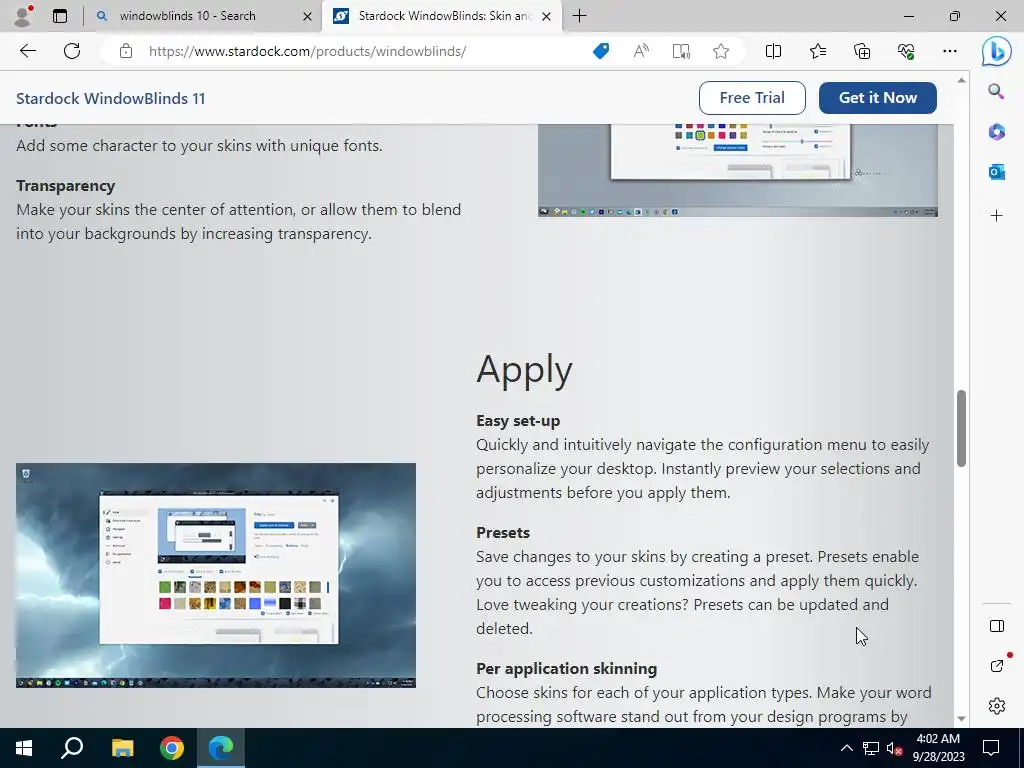
Task: Click the Per application skinning subheading
Action: (x=566, y=669)
